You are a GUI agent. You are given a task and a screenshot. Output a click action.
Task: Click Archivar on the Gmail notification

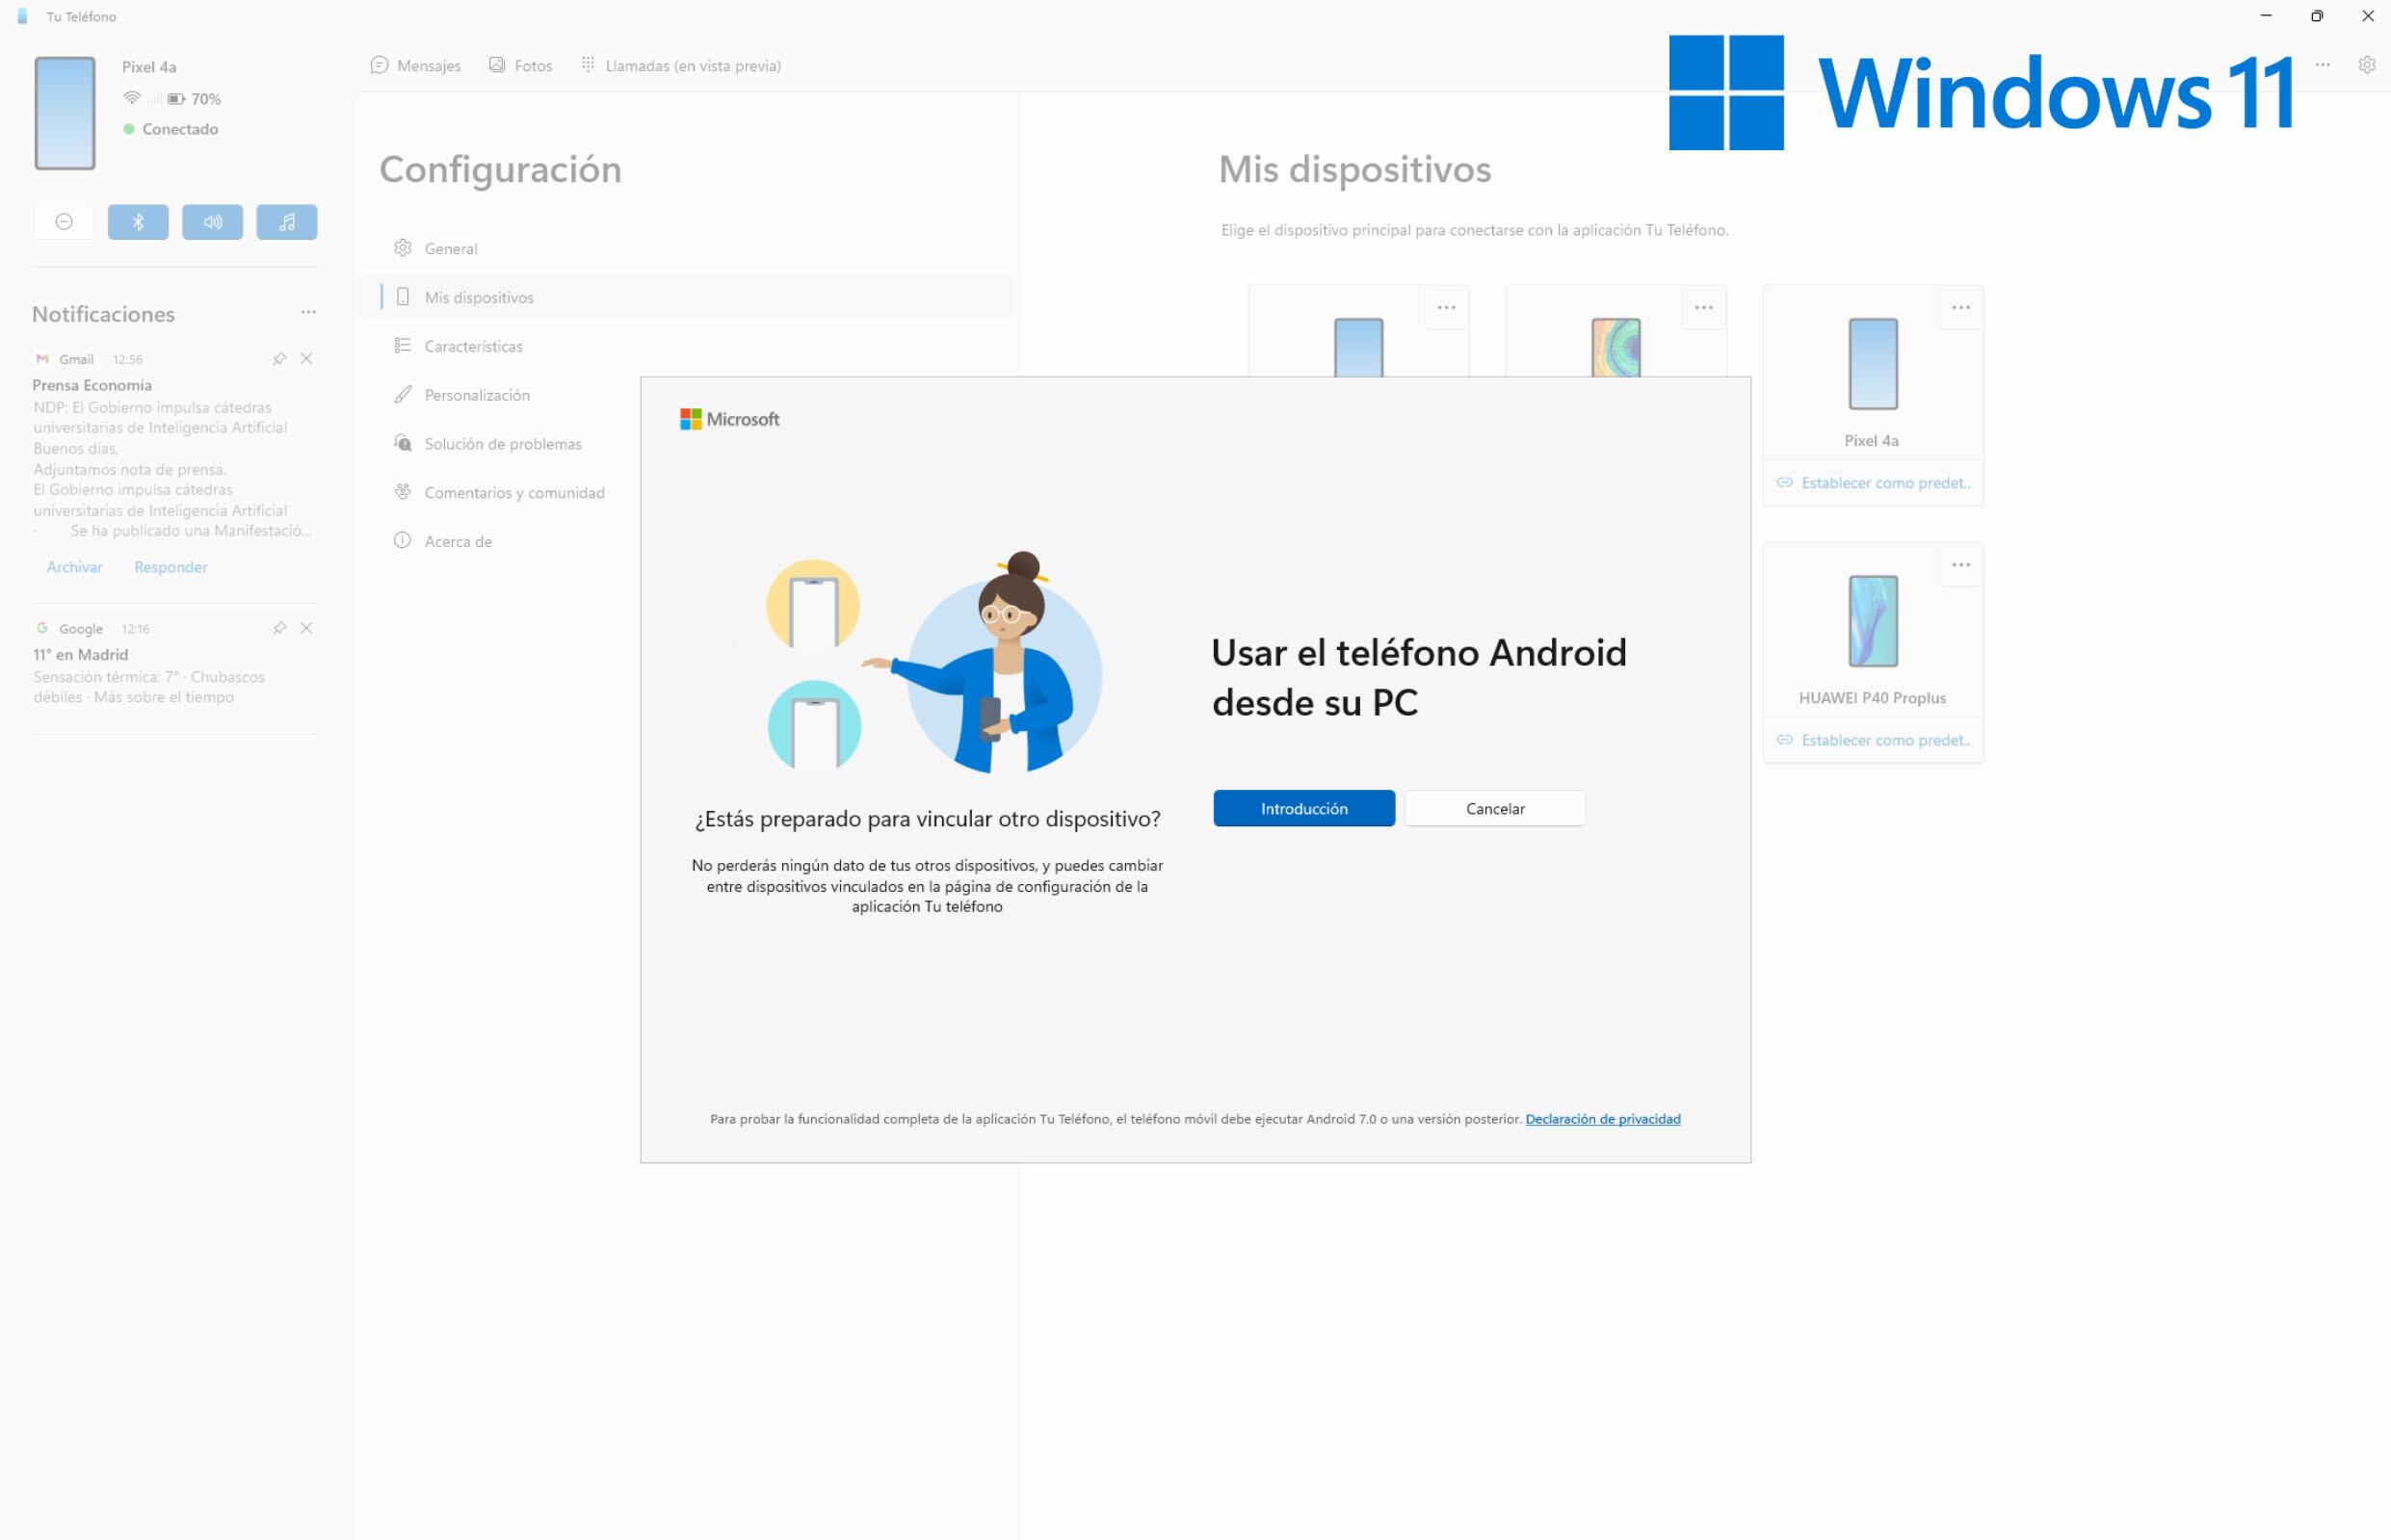click(74, 567)
